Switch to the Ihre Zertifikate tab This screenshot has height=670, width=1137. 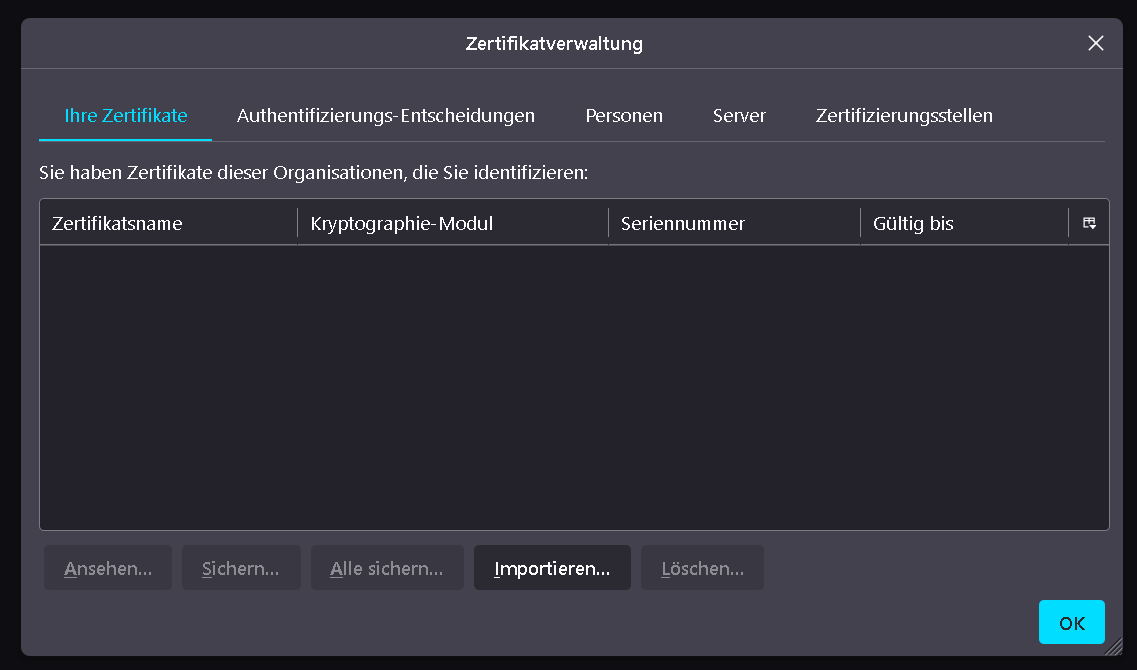coord(126,116)
